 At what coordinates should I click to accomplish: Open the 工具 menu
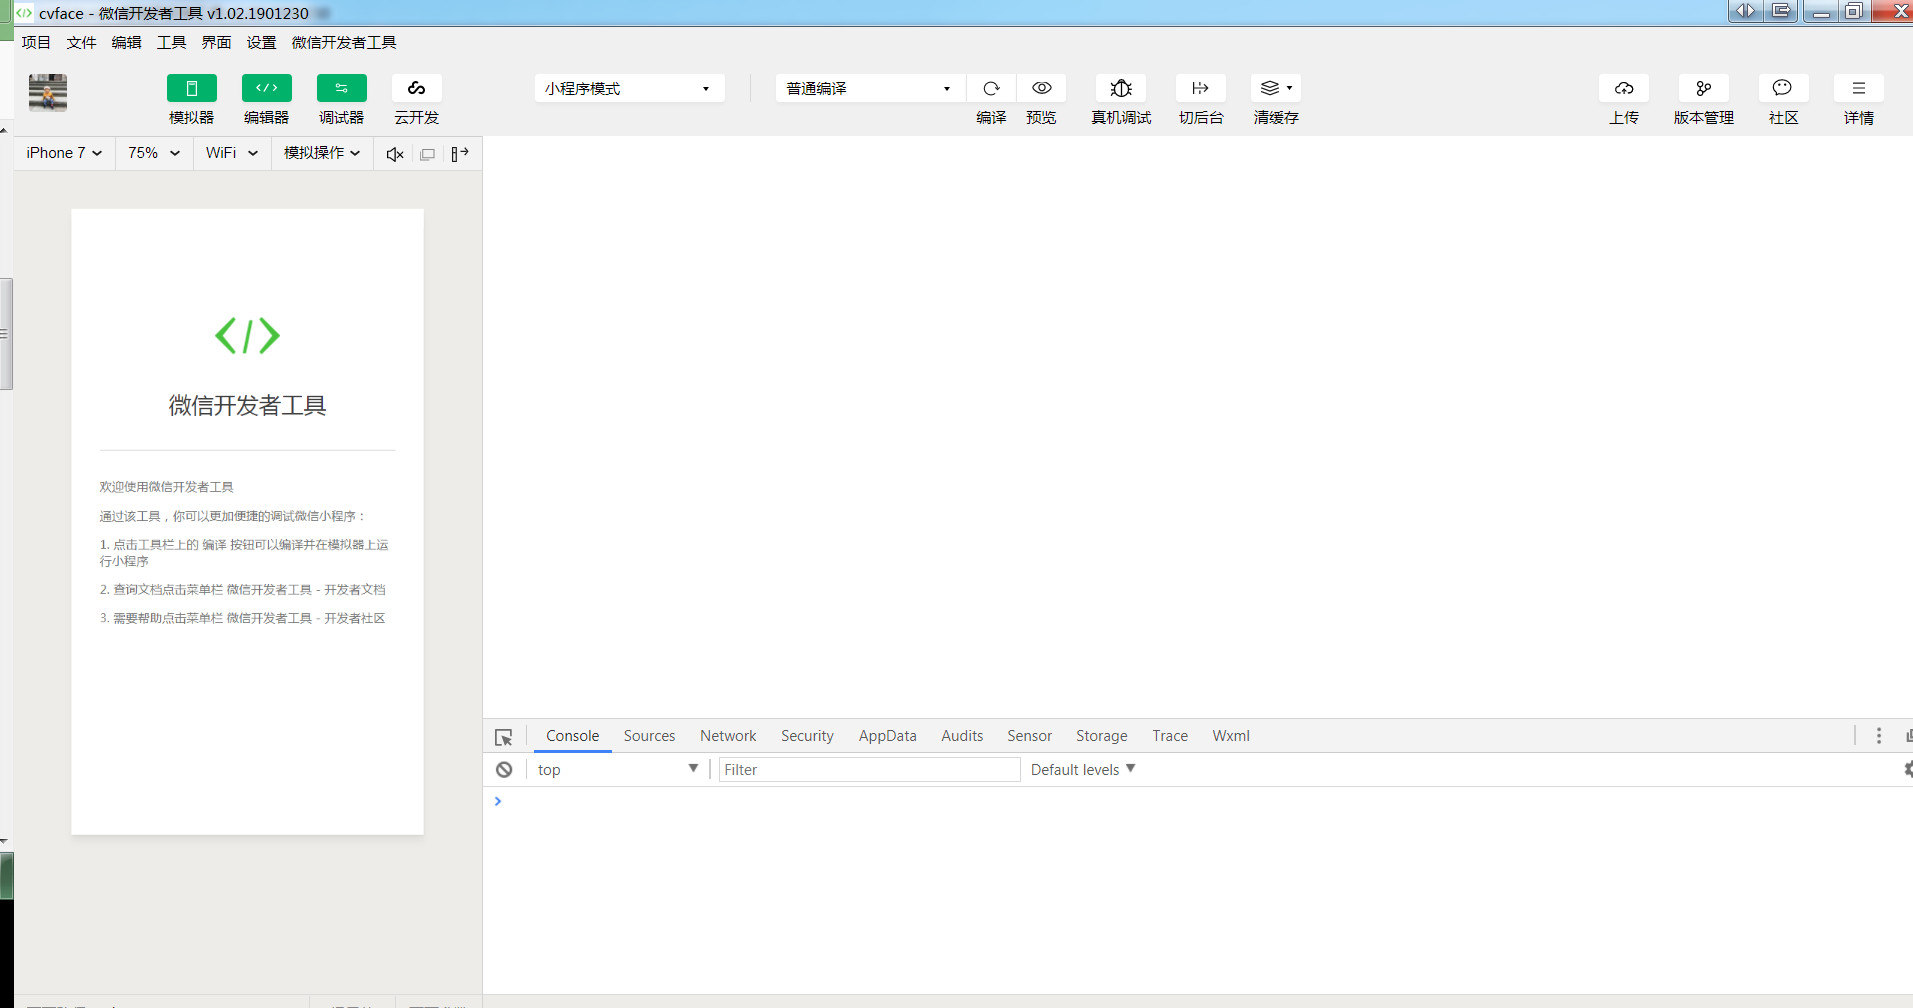click(x=171, y=42)
